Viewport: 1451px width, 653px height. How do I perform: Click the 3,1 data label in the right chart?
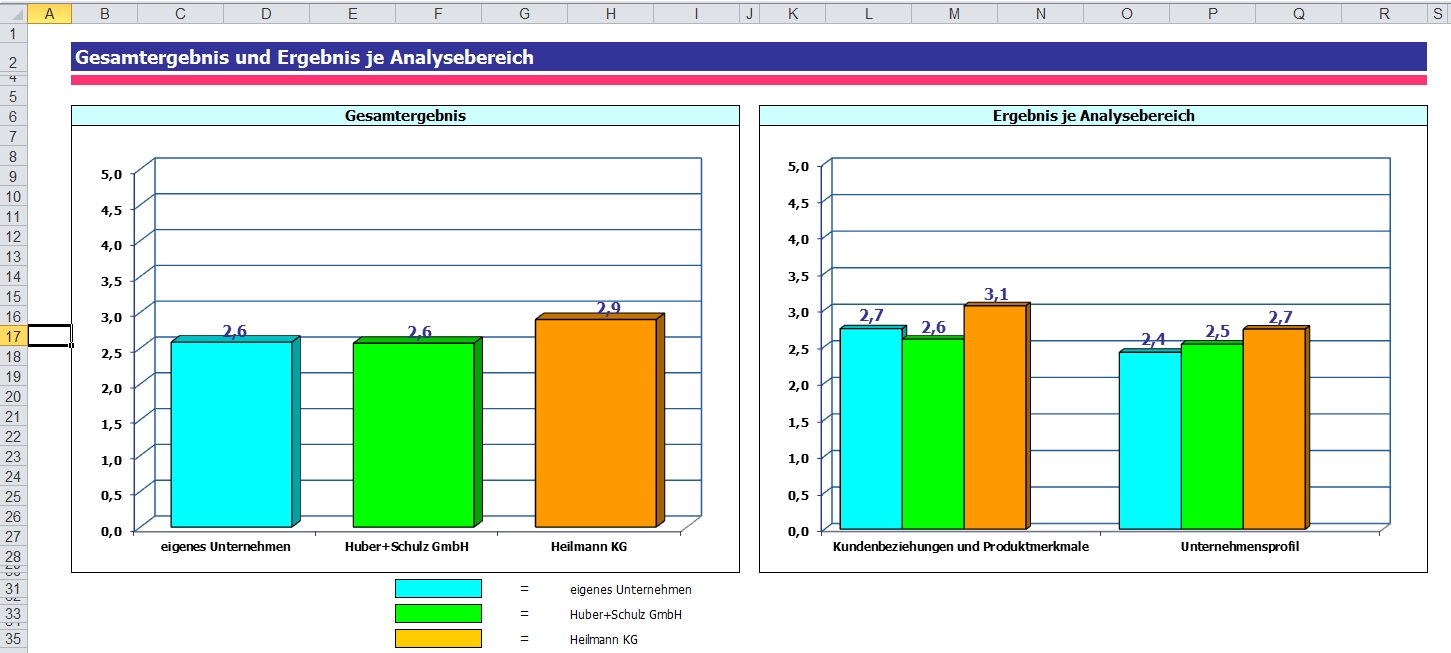pos(996,294)
